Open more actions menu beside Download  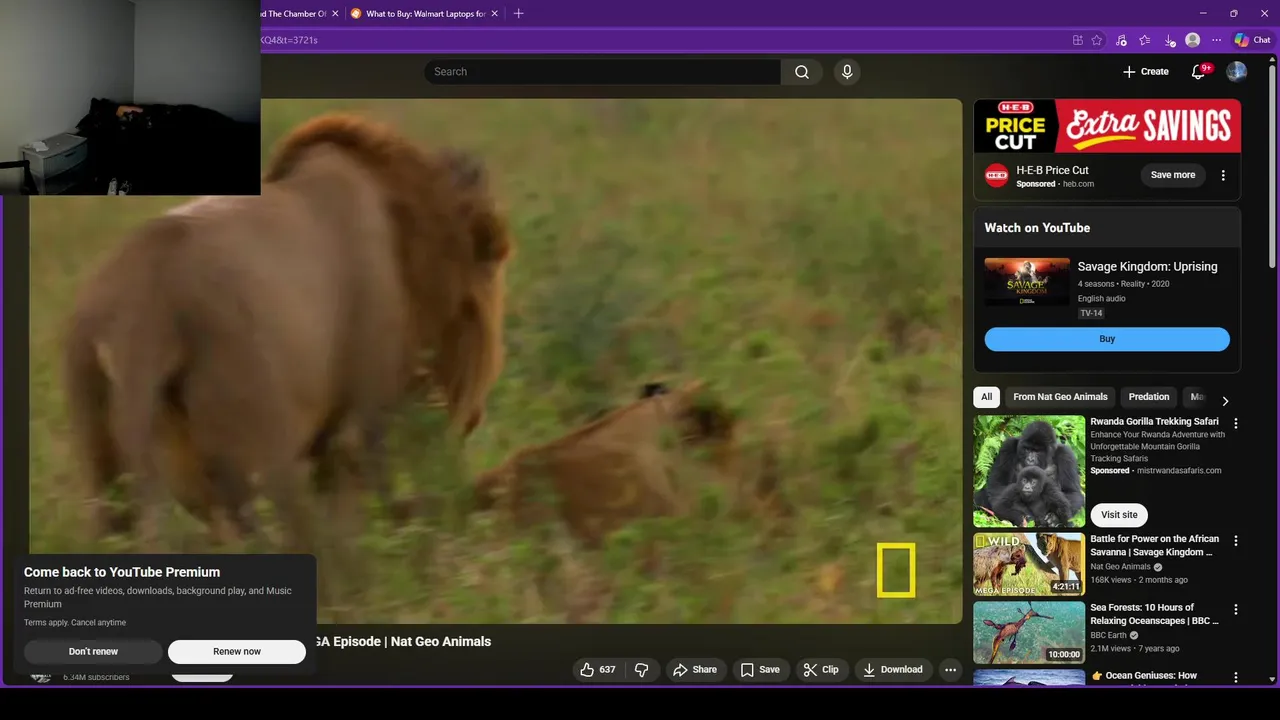click(x=951, y=670)
